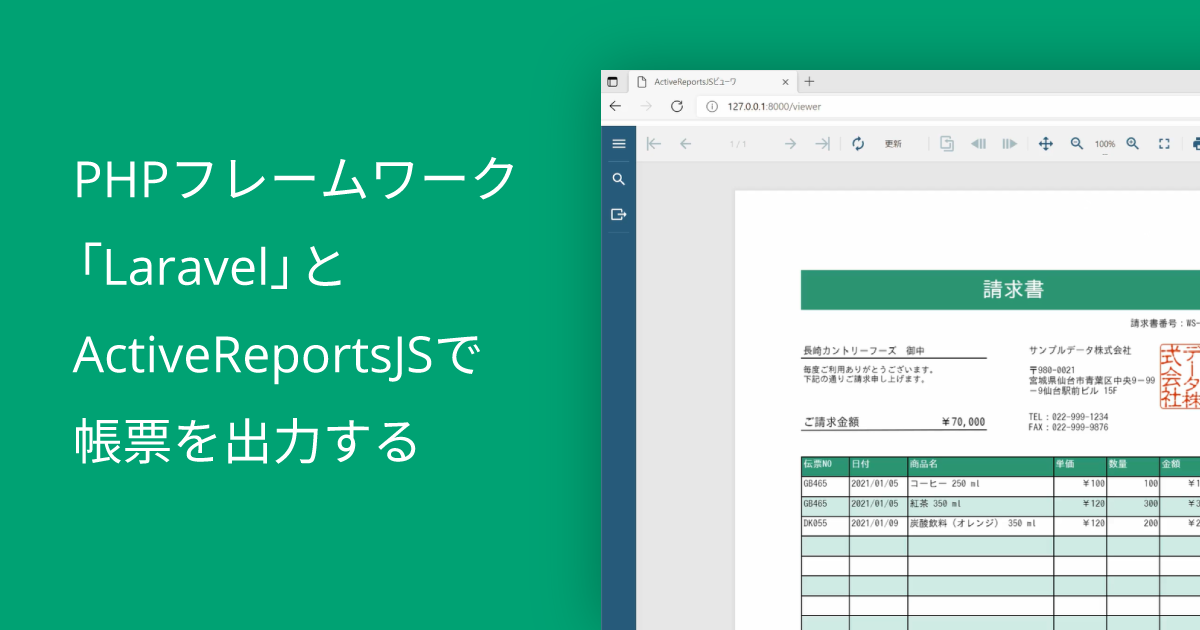Click the ¥70,000 amount

point(963,422)
